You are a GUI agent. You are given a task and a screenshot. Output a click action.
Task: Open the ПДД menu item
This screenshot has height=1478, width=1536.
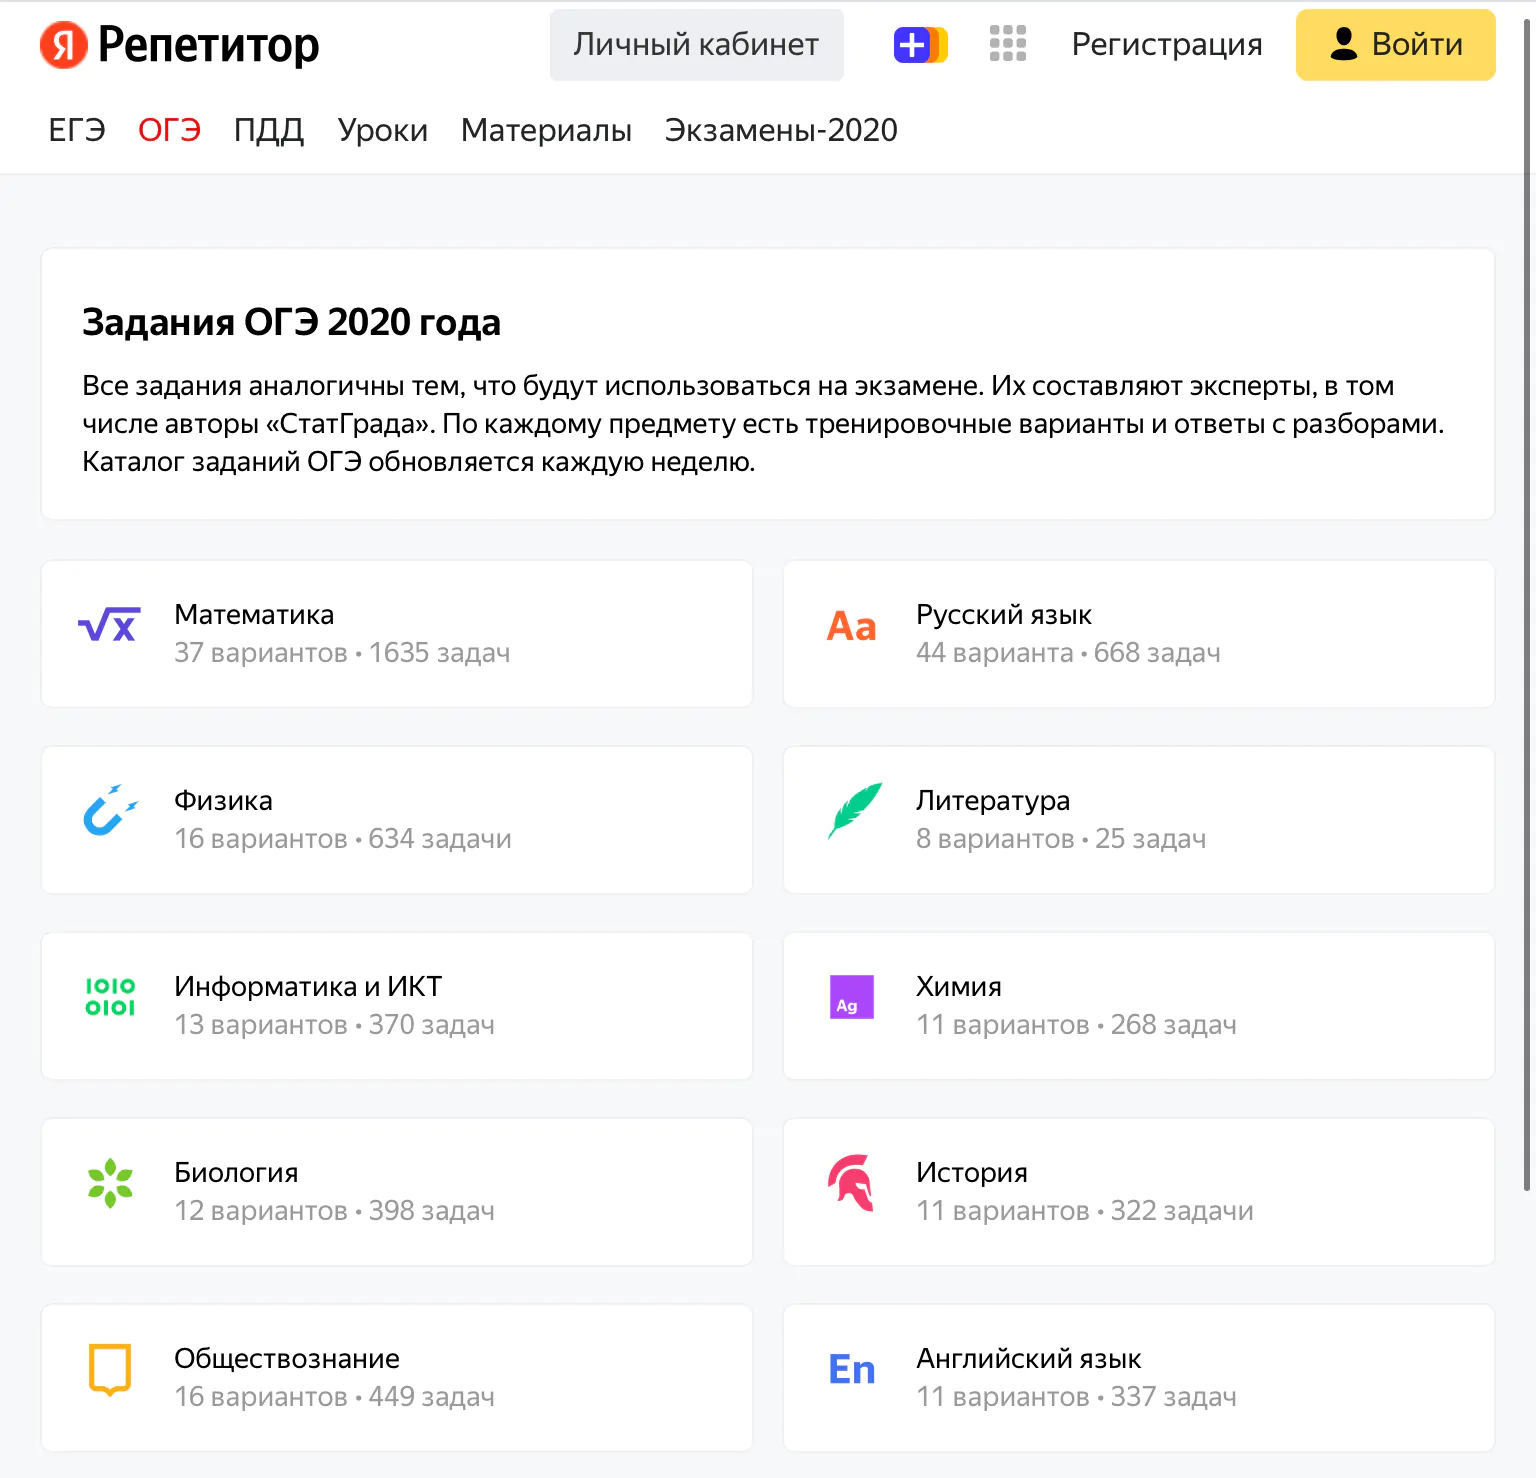click(269, 130)
